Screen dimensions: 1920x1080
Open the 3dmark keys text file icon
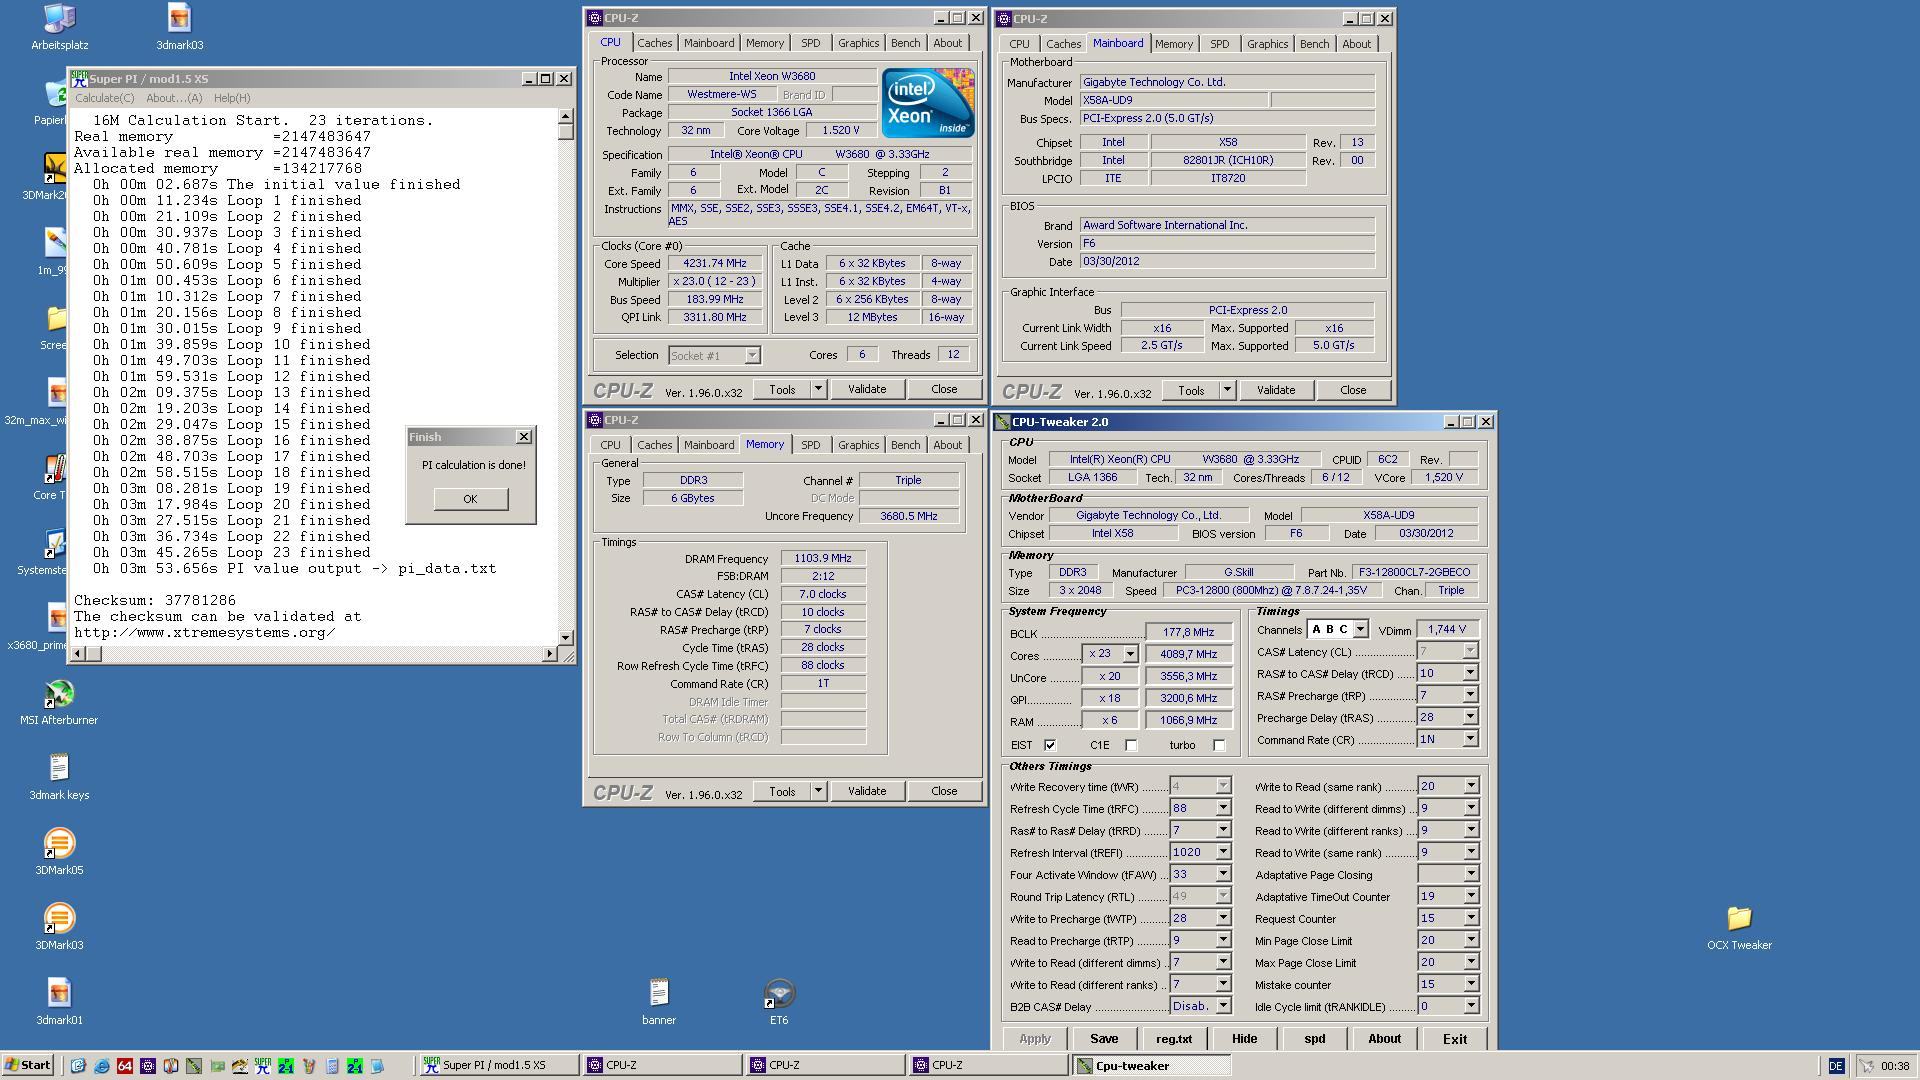[59, 778]
